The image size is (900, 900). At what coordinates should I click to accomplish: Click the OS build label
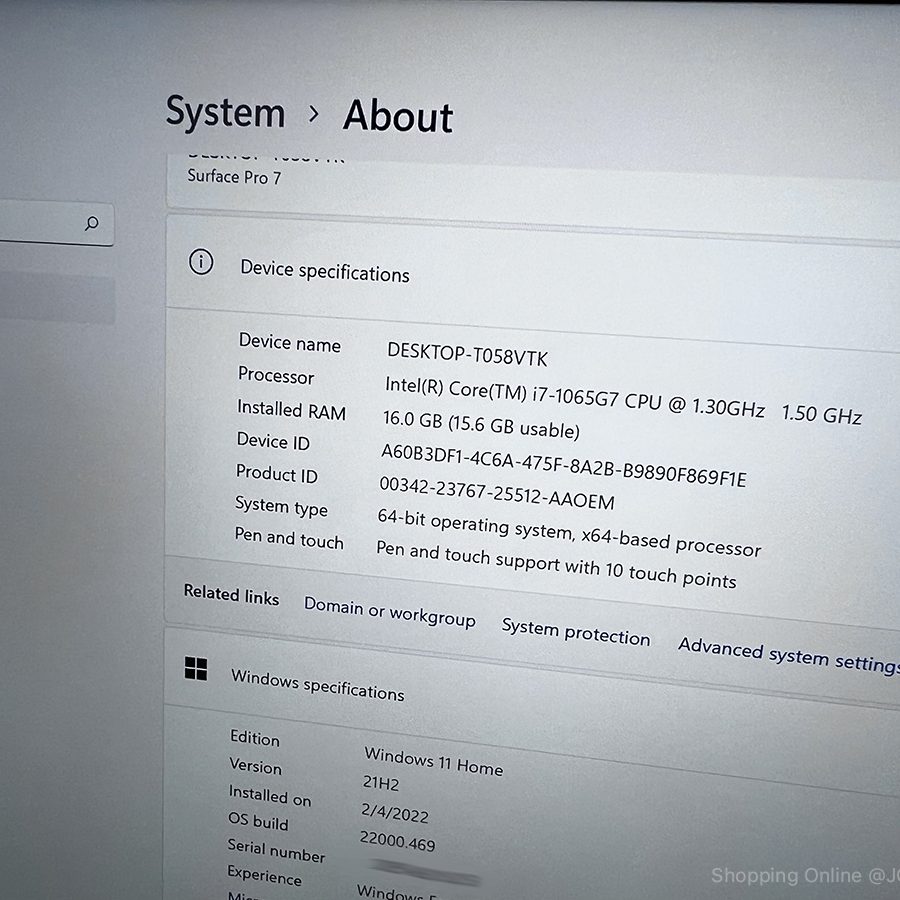point(258,821)
